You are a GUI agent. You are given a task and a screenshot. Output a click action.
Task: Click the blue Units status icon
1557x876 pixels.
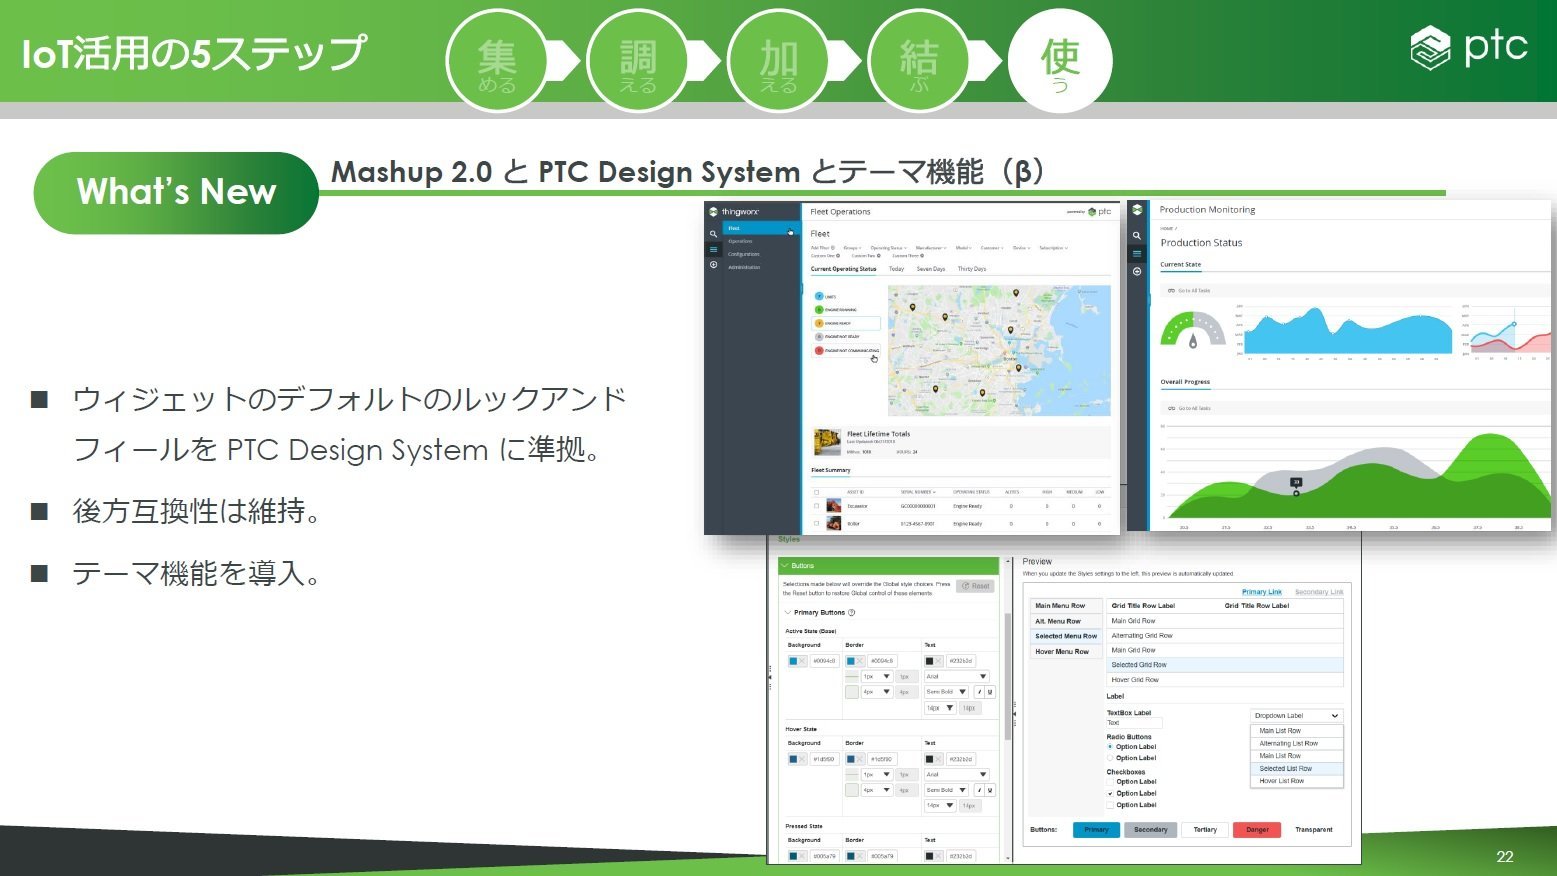coord(819,296)
